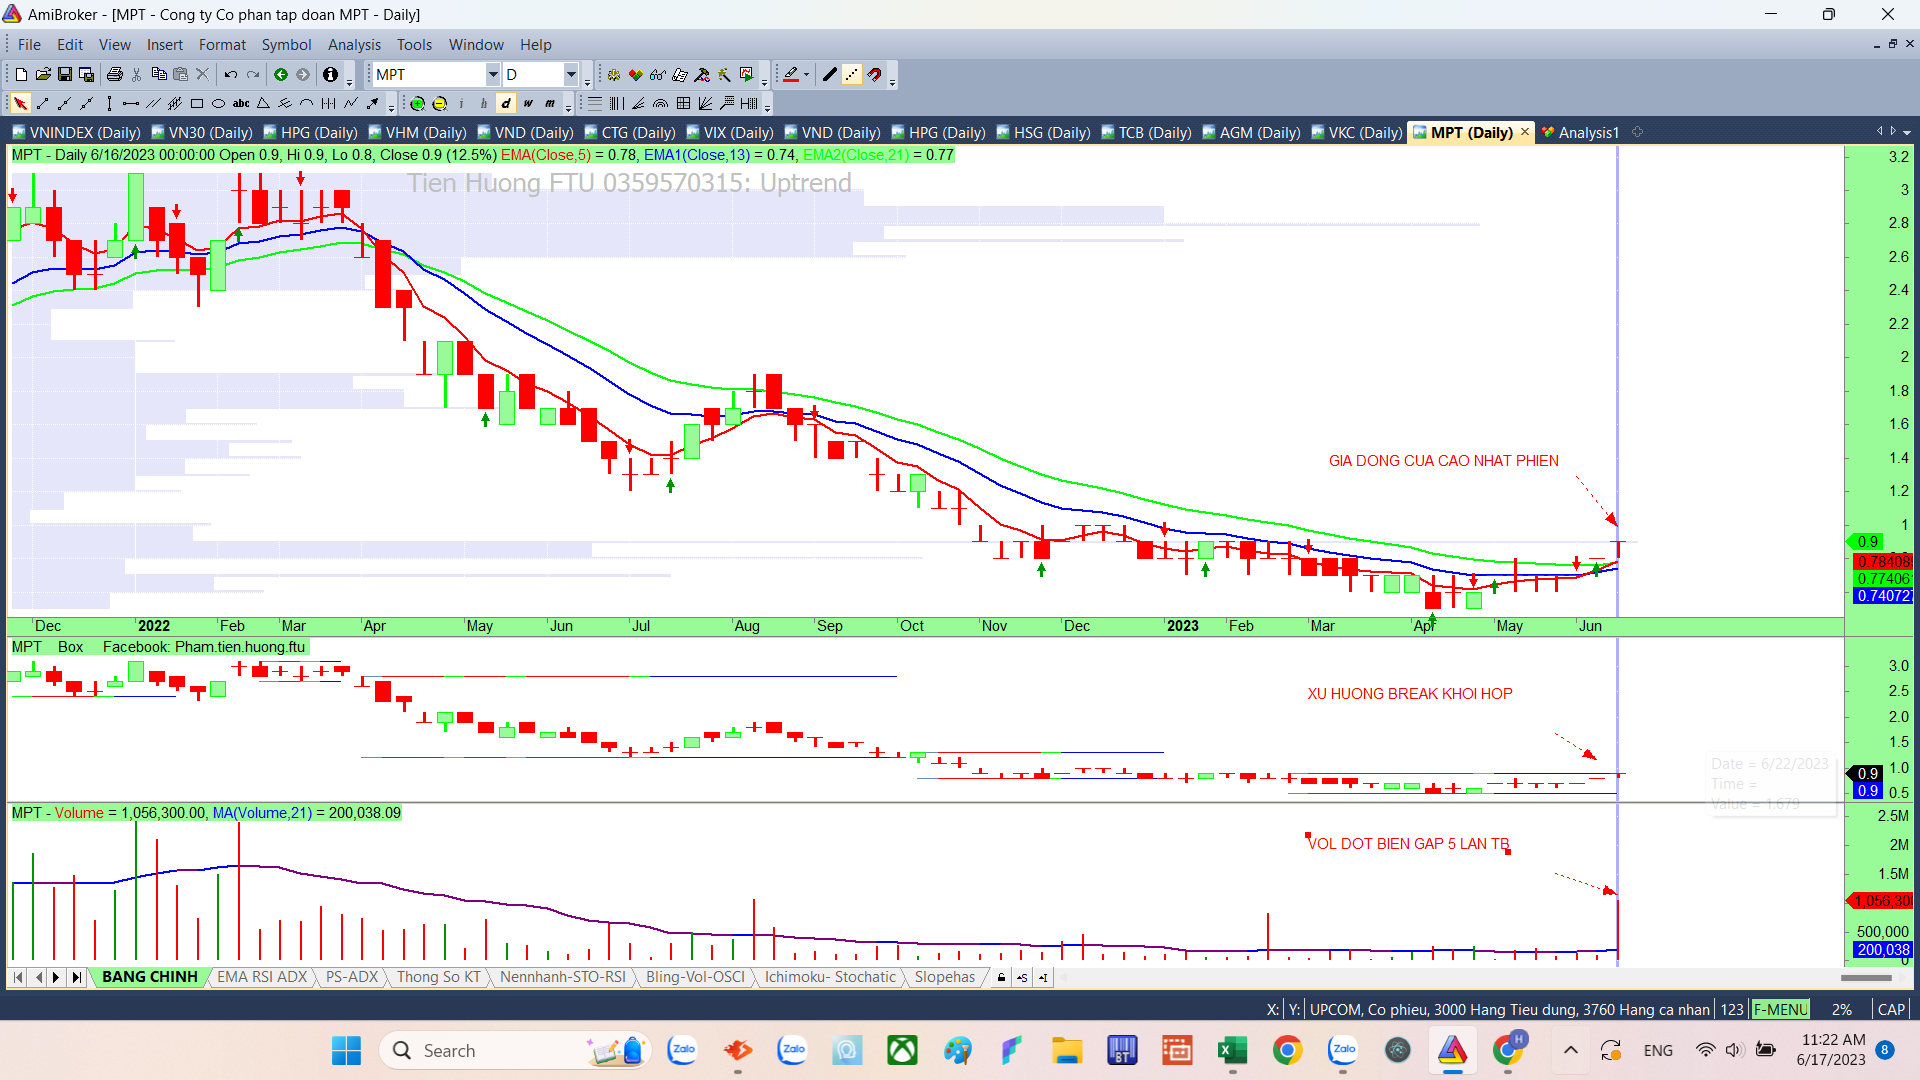This screenshot has width=1920, height=1080.
Task: Click the zoom in magnifier icon
Action: [418, 104]
